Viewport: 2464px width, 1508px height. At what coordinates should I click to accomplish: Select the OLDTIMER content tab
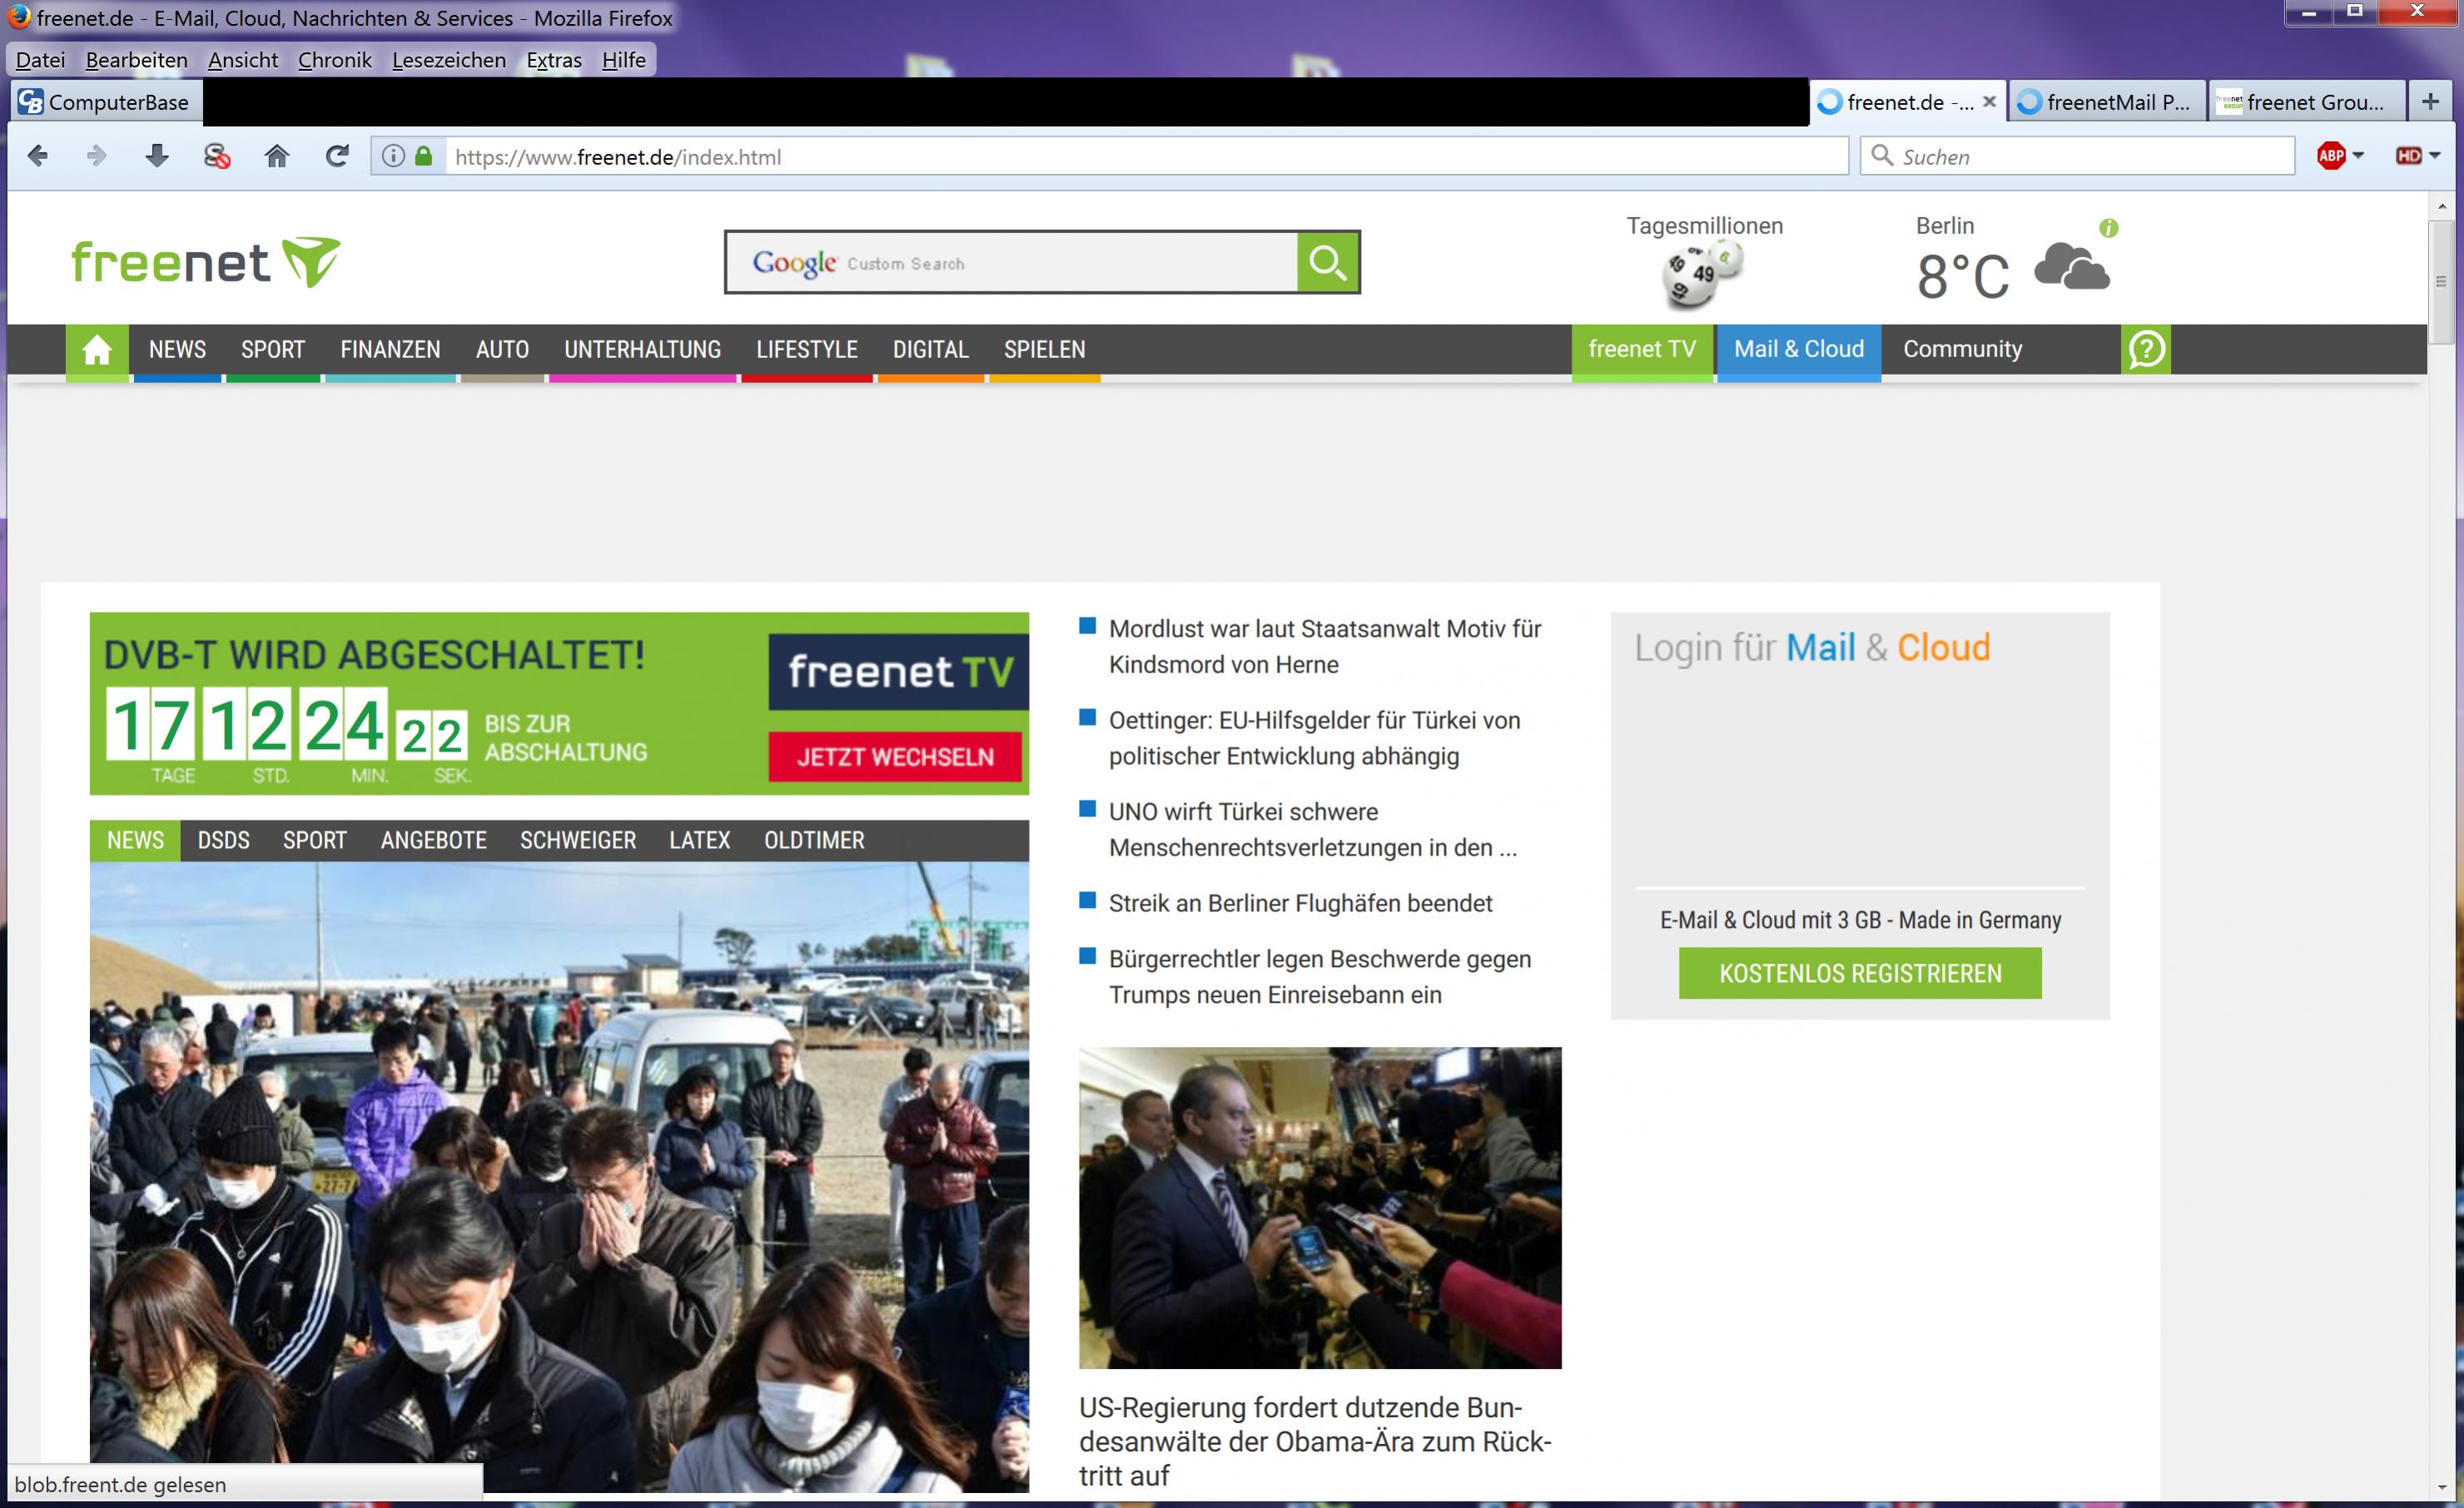click(x=815, y=841)
